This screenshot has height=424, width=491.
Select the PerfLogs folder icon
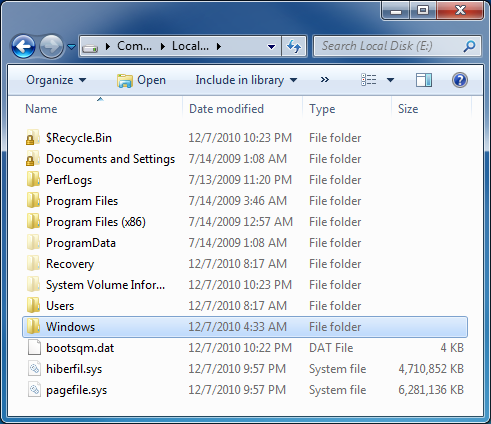(x=33, y=180)
